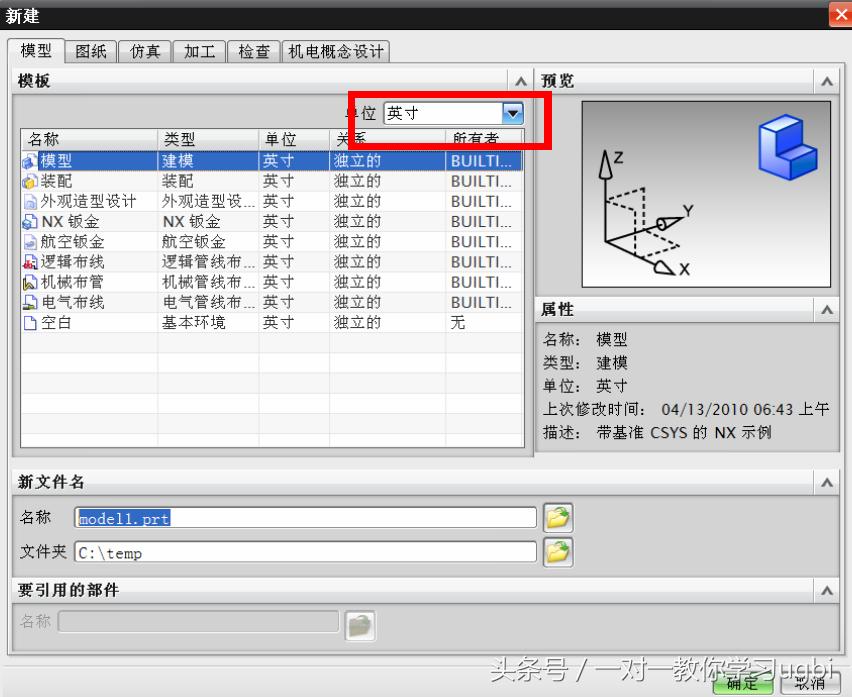
Task: Select the 外观造型设计 template icon
Action: (x=30, y=201)
